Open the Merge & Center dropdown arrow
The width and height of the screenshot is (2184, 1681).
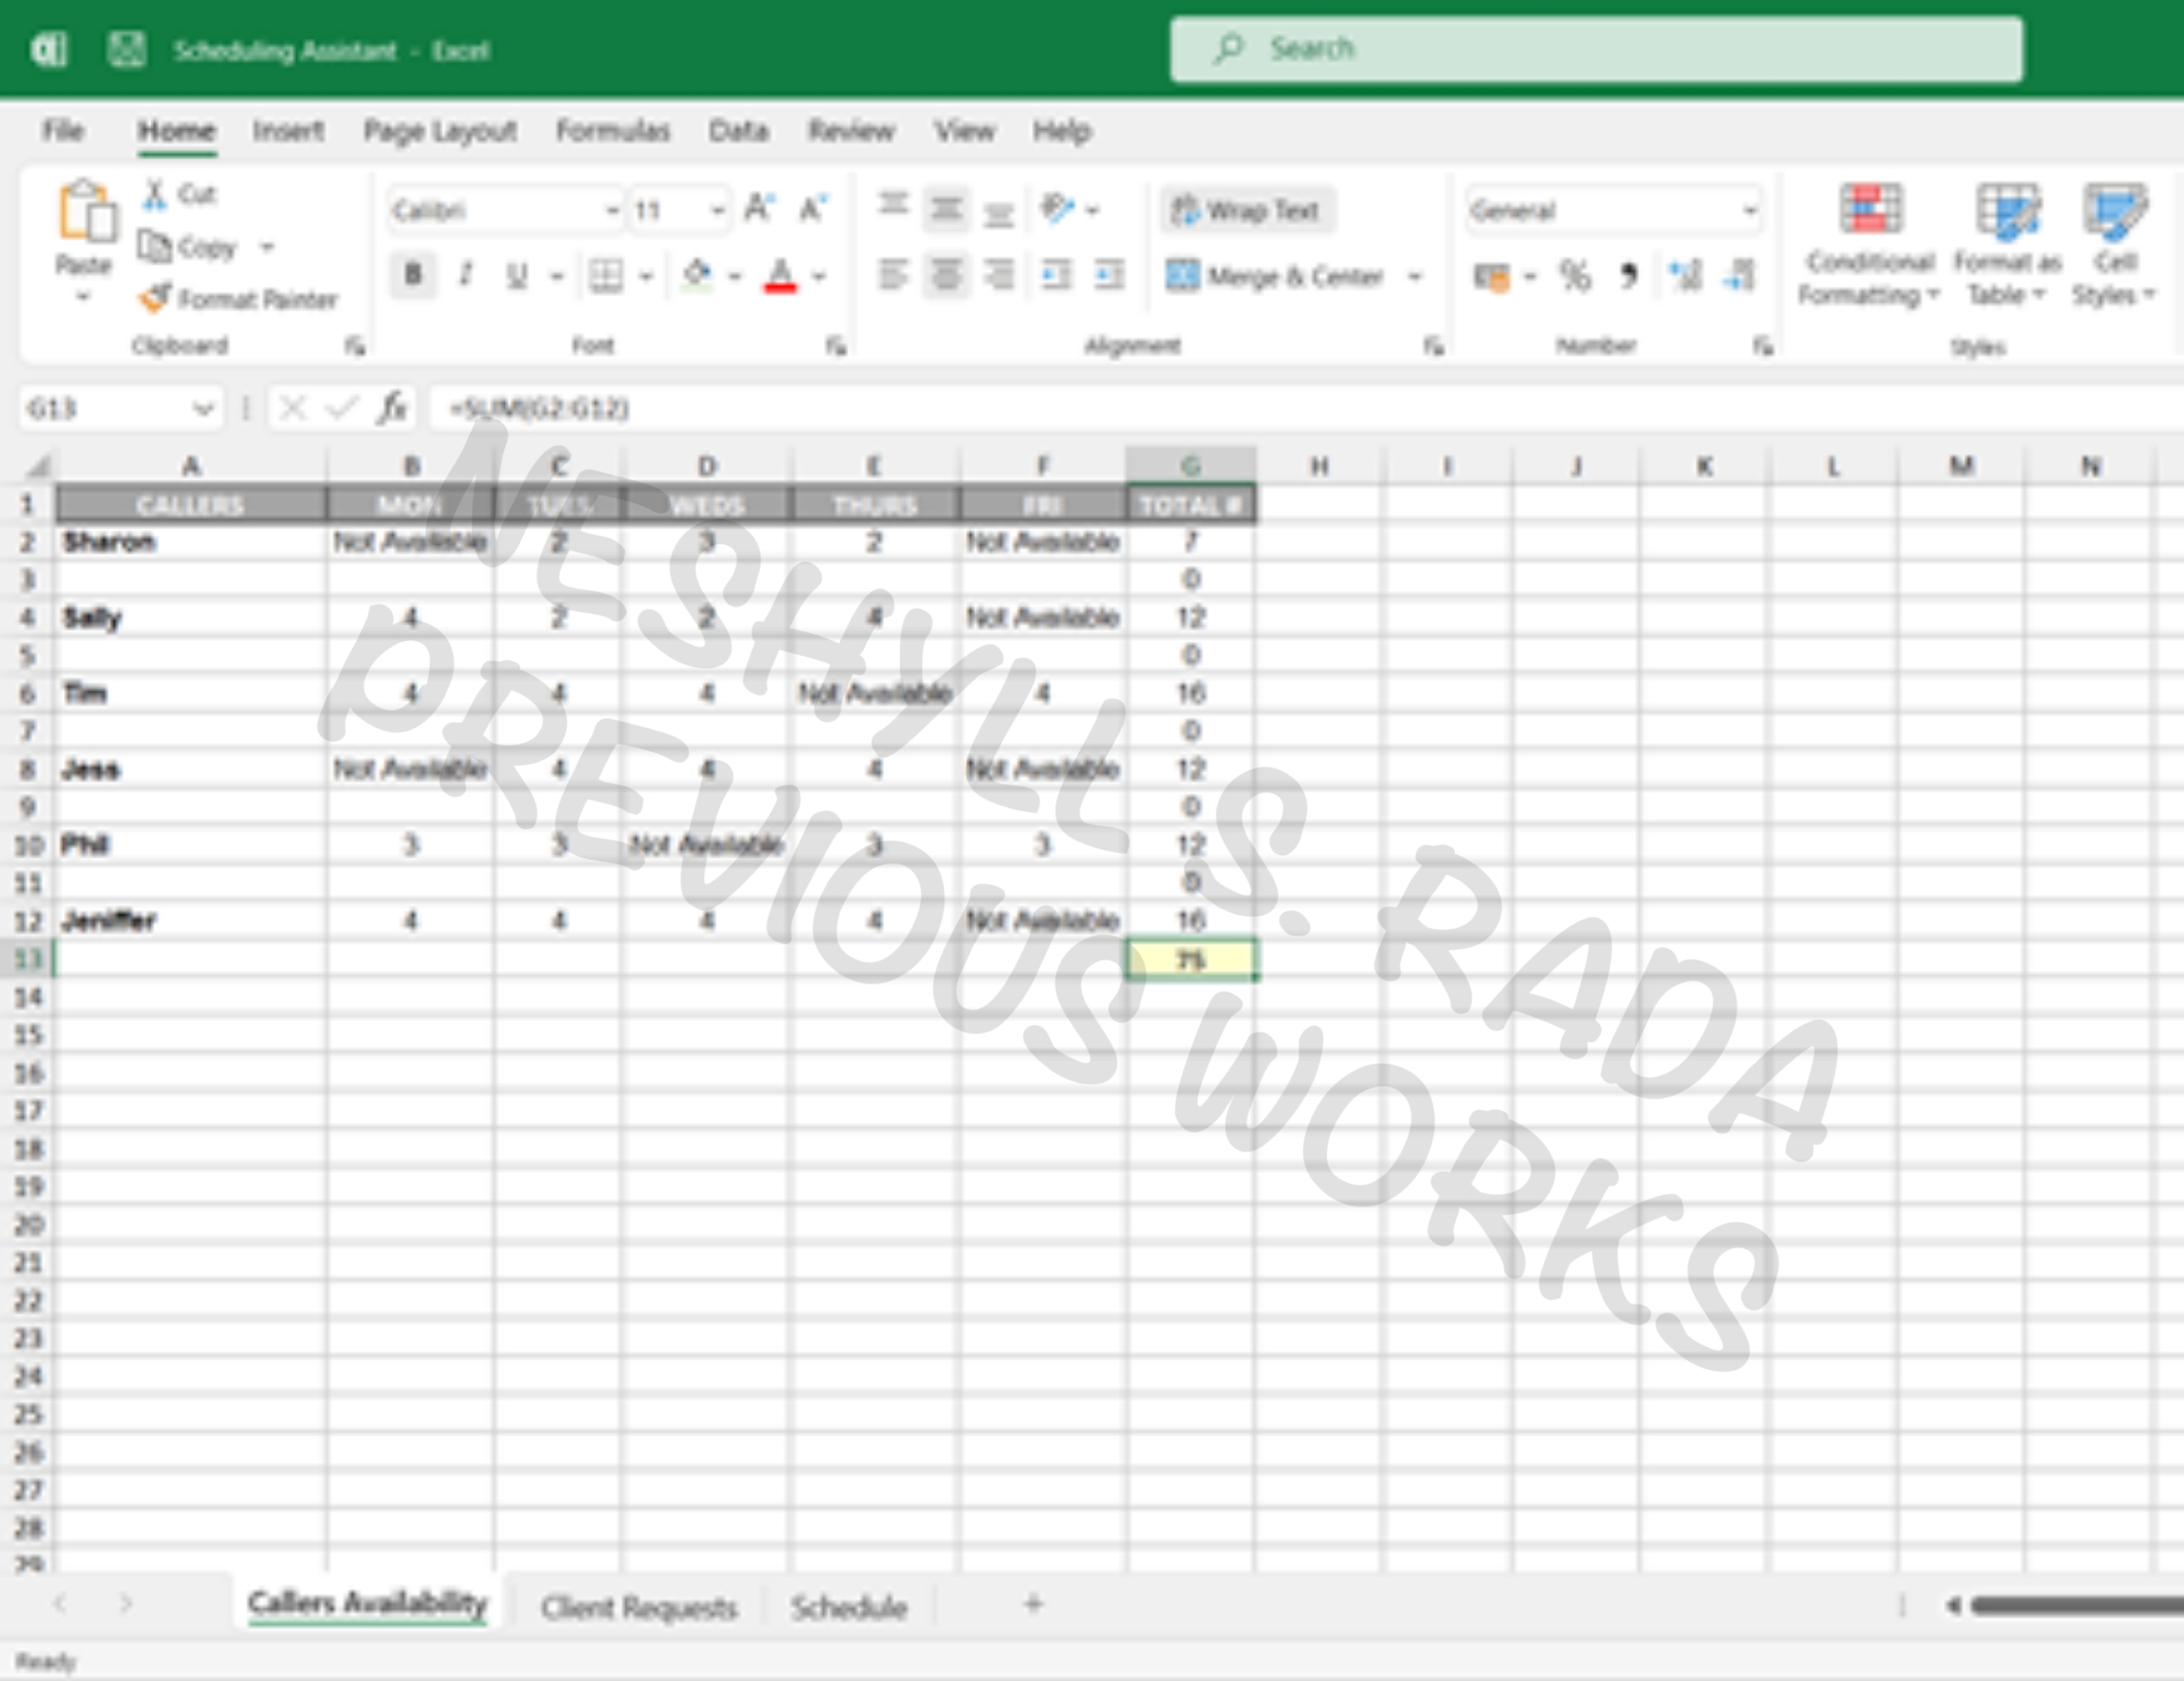(x=1415, y=276)
